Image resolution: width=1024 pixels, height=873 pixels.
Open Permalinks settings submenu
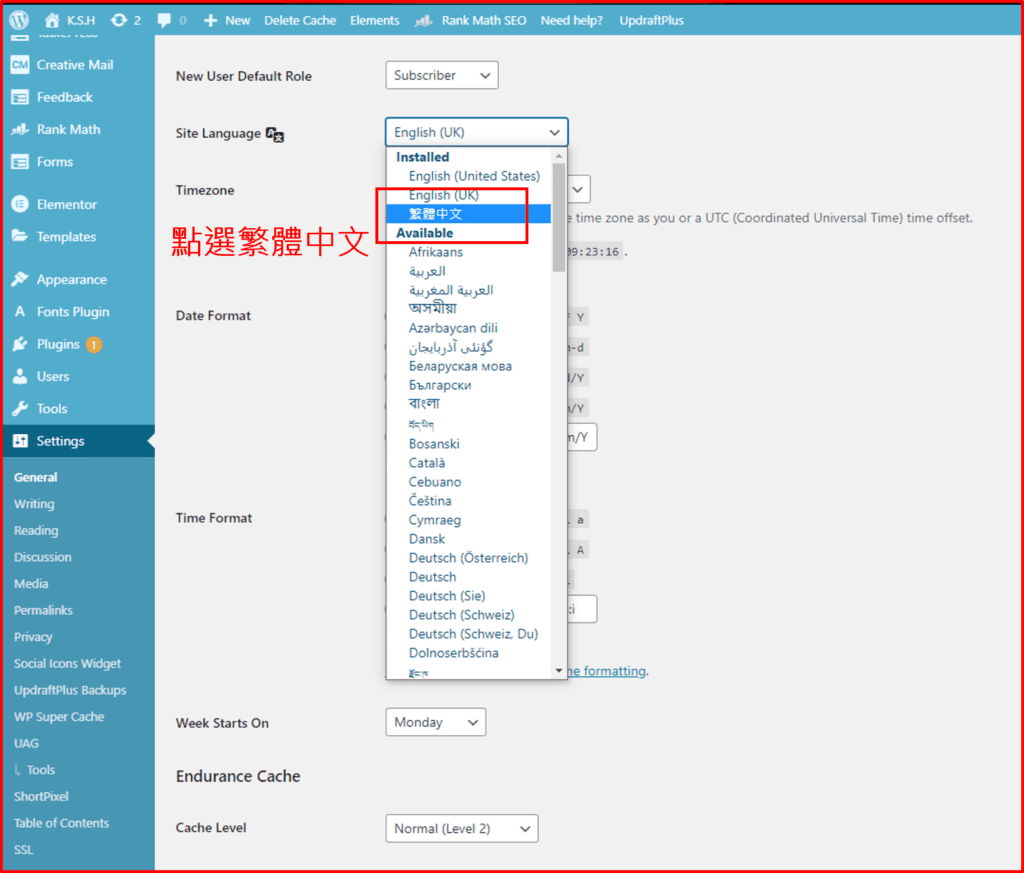(x=43, y=610)
